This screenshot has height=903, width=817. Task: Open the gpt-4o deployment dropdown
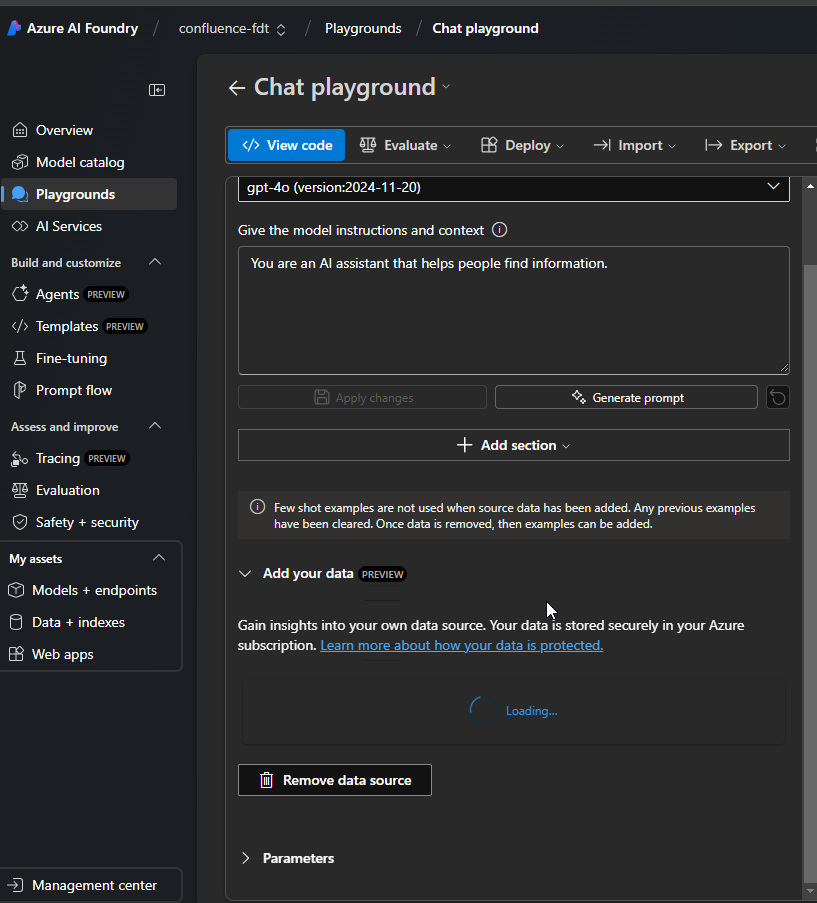tap(514, 188)
